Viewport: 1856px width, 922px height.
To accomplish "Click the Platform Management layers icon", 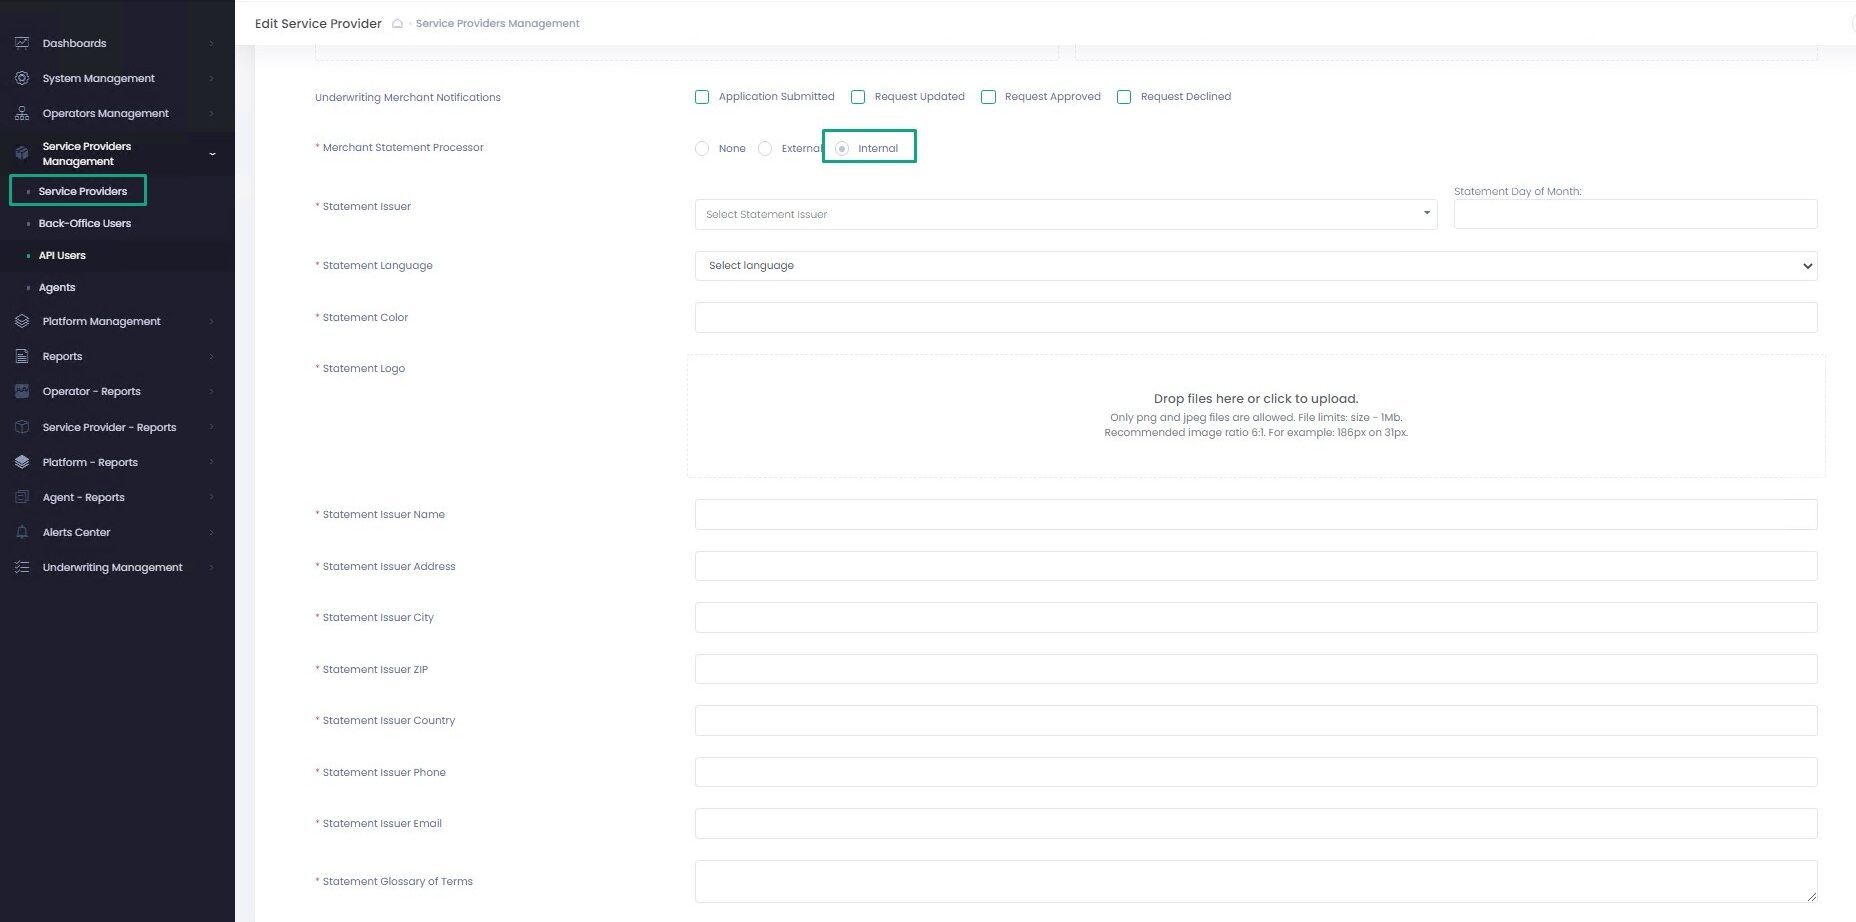I will tap(22, 321).
